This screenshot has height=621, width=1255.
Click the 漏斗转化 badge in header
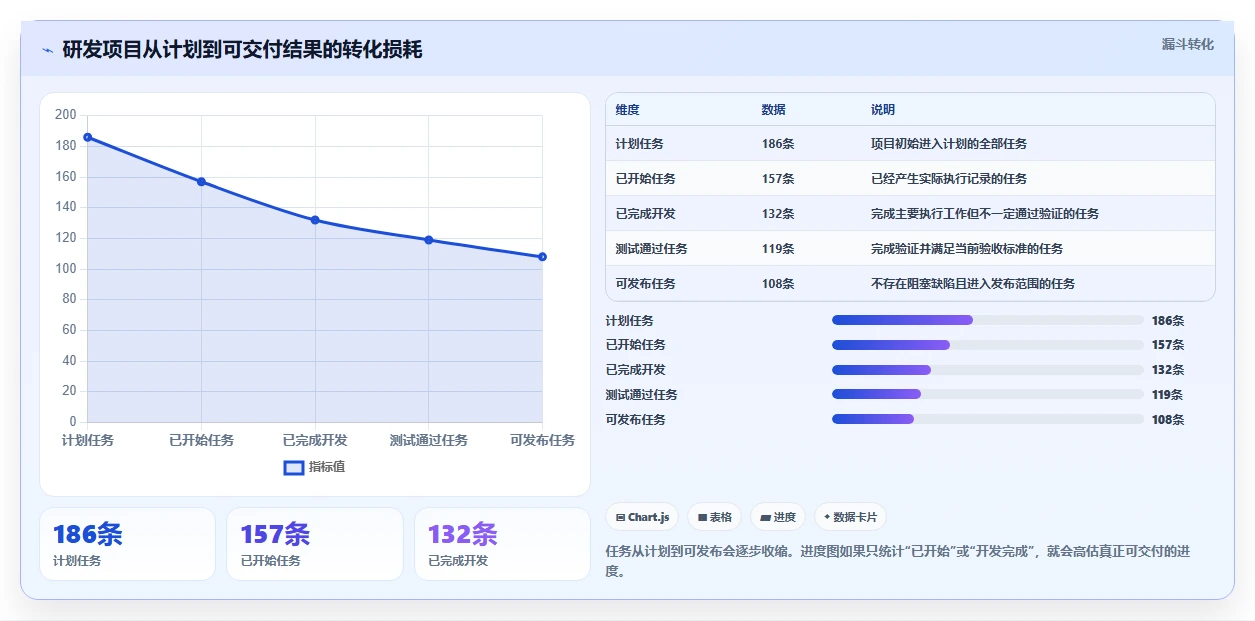[1188, 45]
